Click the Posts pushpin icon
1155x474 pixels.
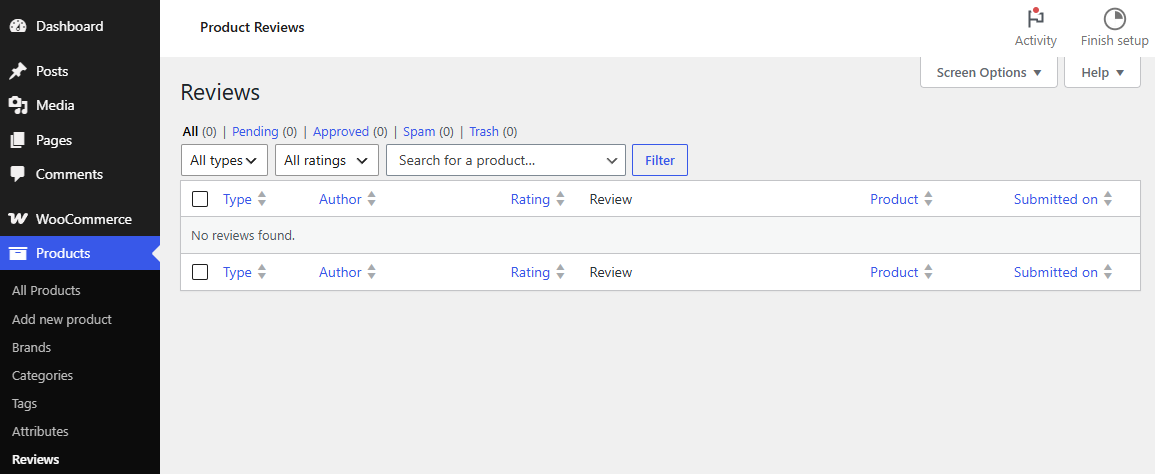click(18, 71)
